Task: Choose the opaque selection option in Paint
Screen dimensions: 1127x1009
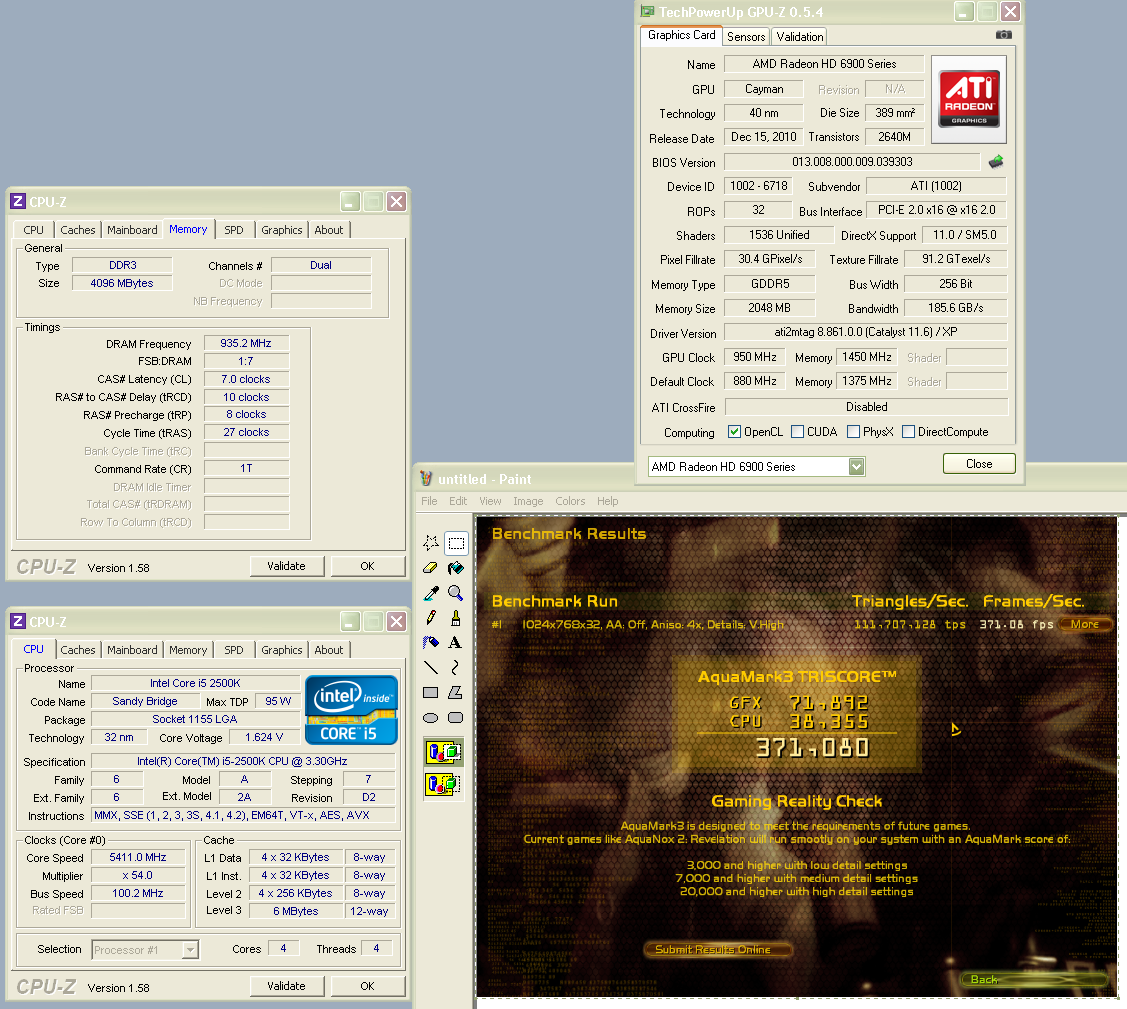Action: click(x=443, y=752)
